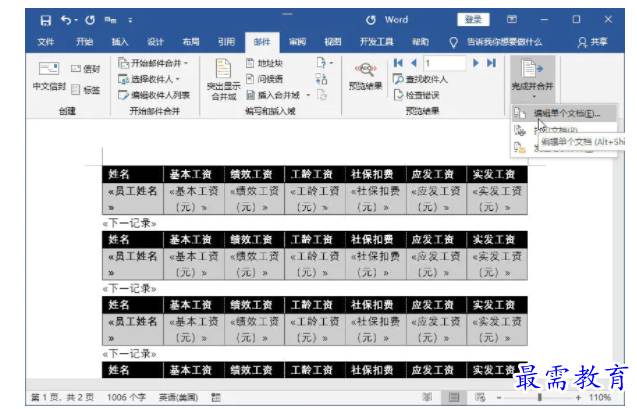The width and height of the screenshot is (637, 409).
Task: Click the Match Fields icon
Action: (x=321, y=79)
